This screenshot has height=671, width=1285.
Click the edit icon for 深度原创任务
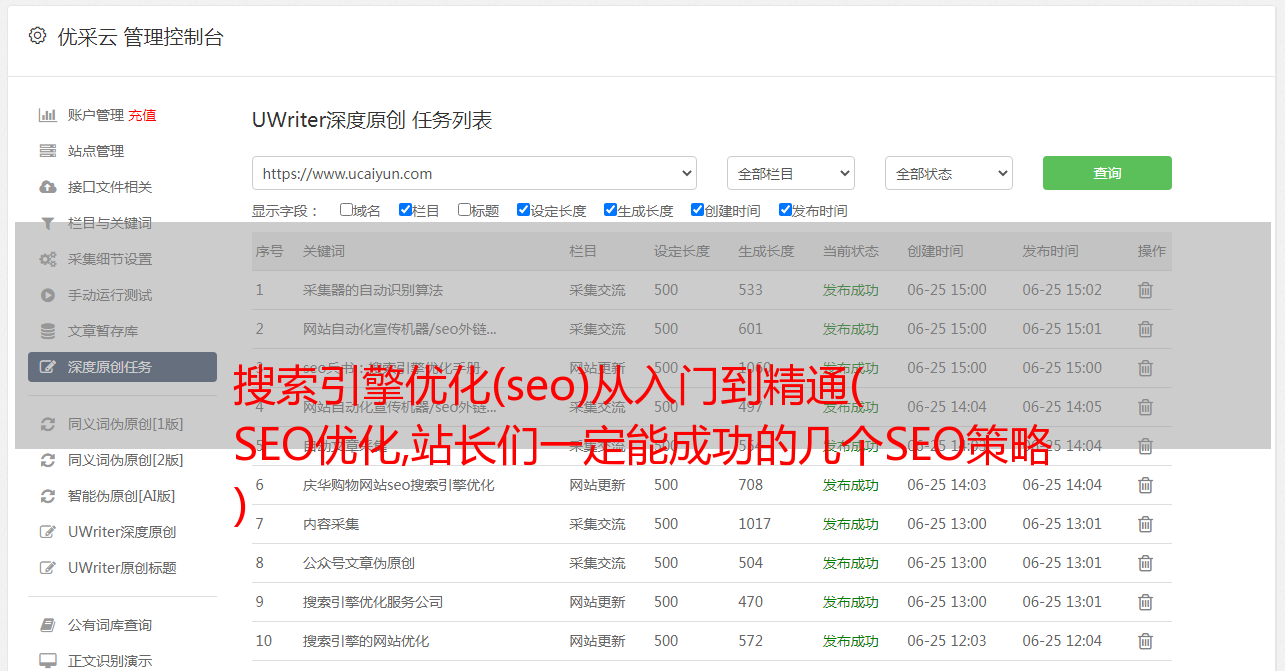tap(47, 367)
